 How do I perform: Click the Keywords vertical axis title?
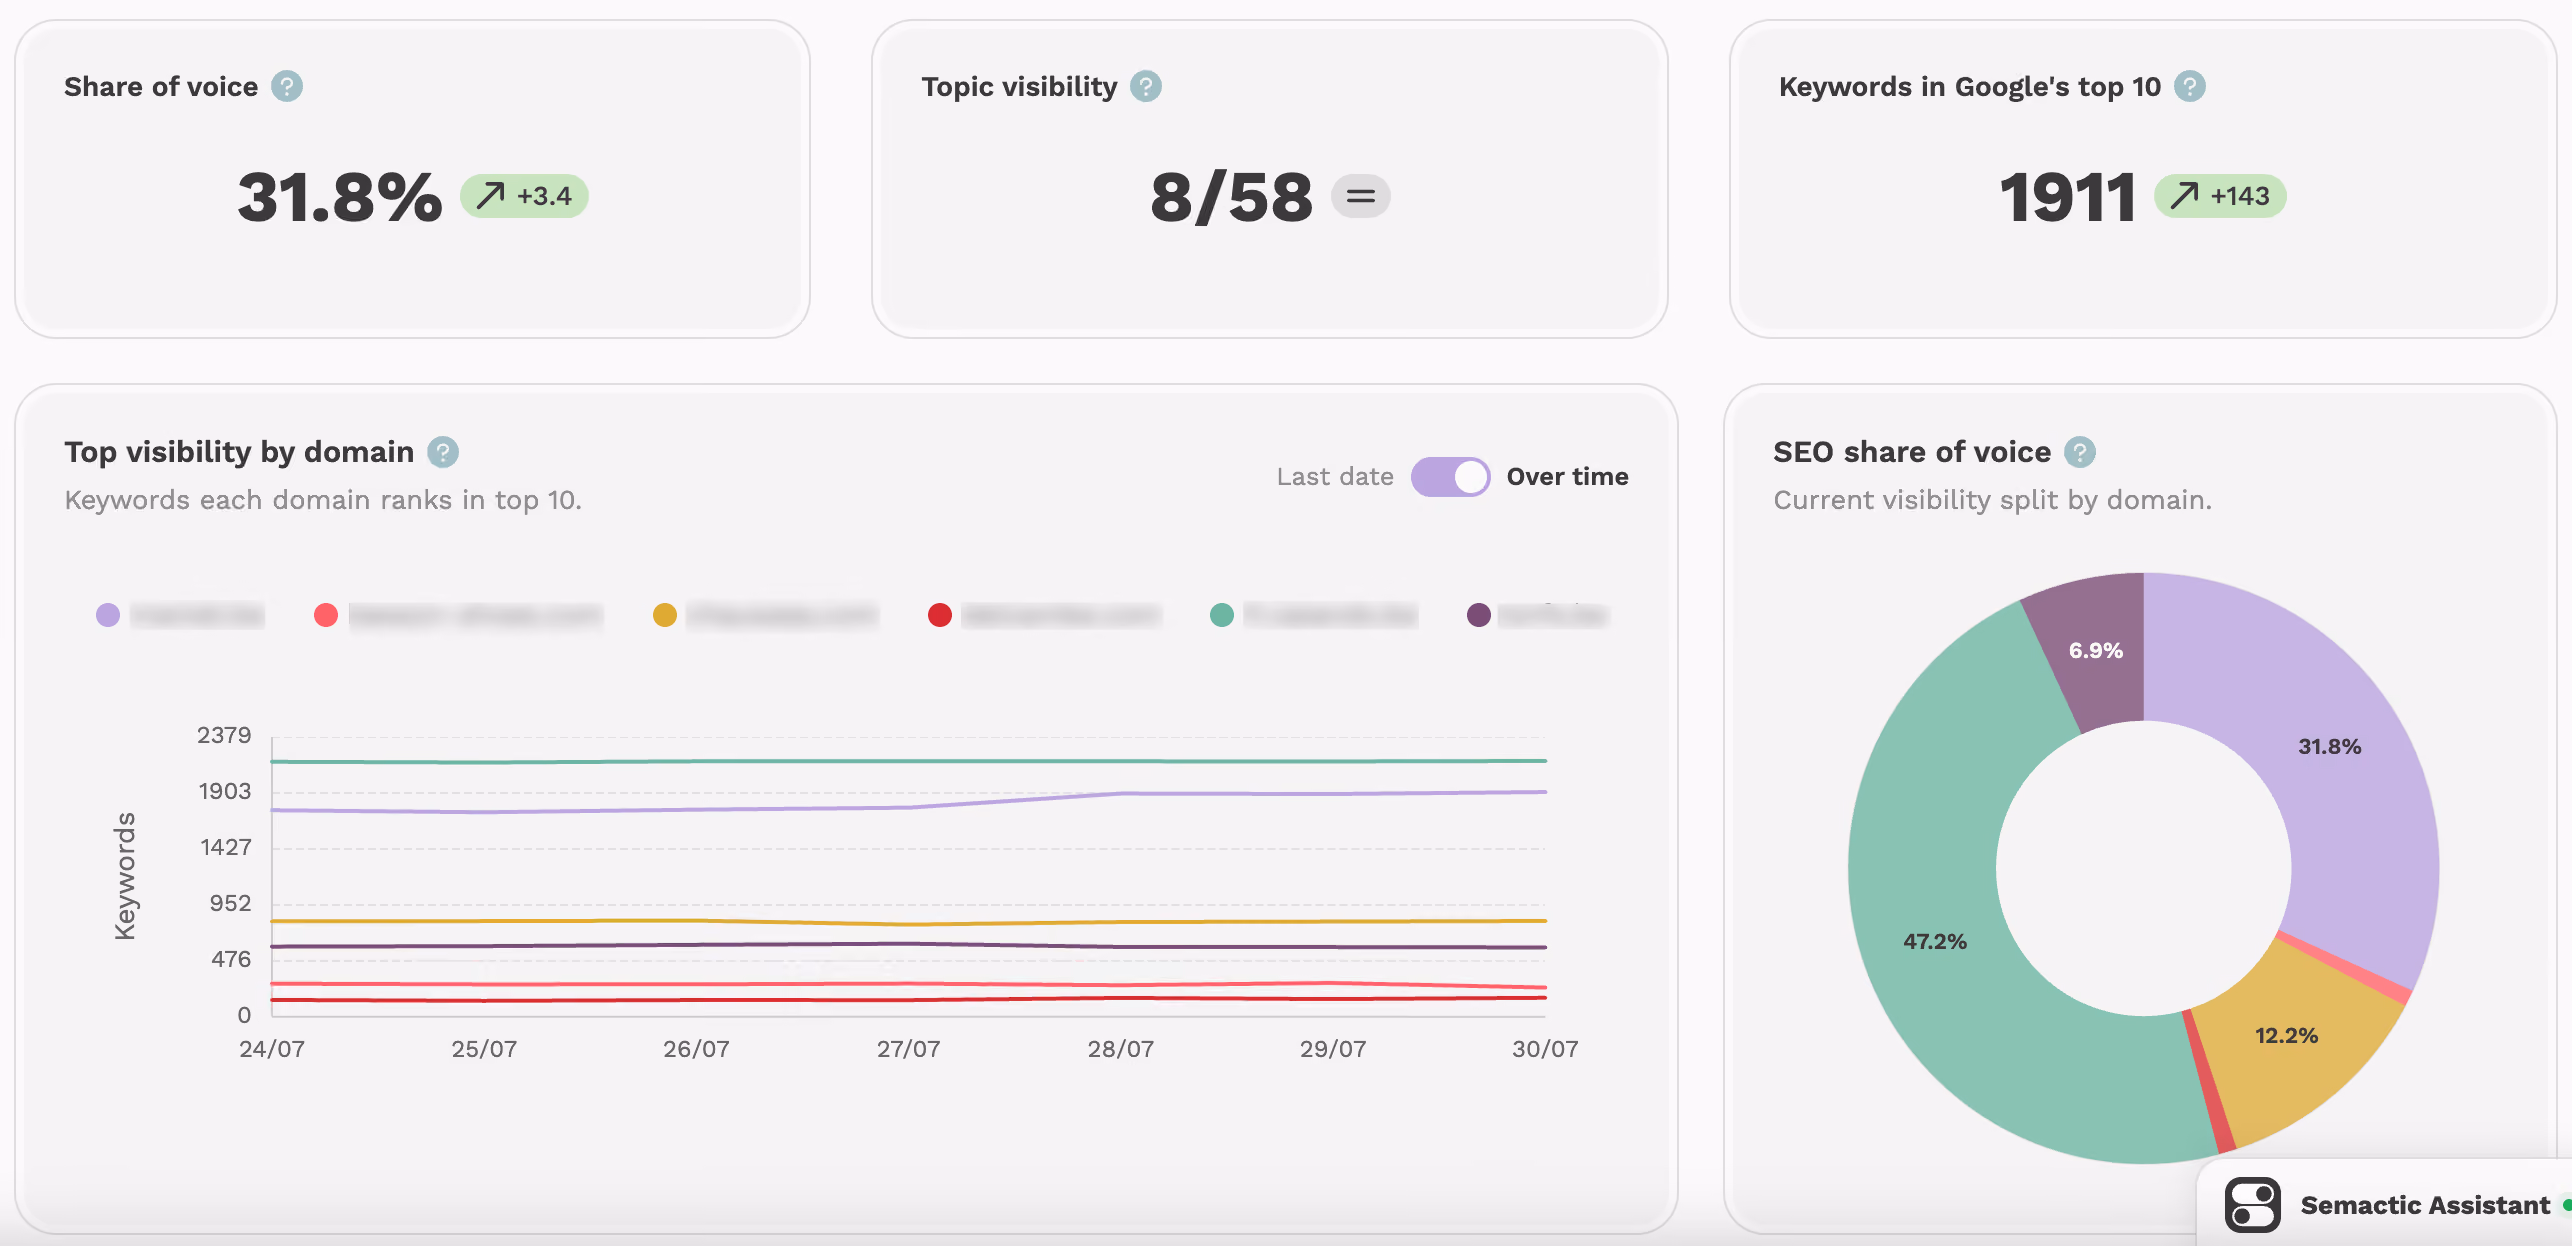click(x=125, y=876)
